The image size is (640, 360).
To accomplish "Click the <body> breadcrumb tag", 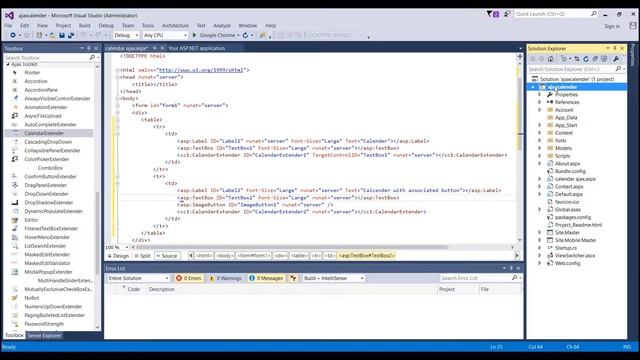I will 224,256.
